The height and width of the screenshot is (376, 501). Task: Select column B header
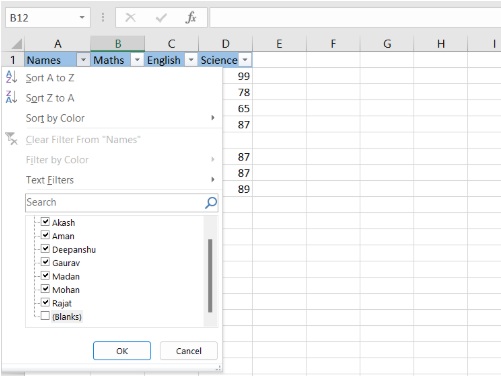[x=118, y=44]
